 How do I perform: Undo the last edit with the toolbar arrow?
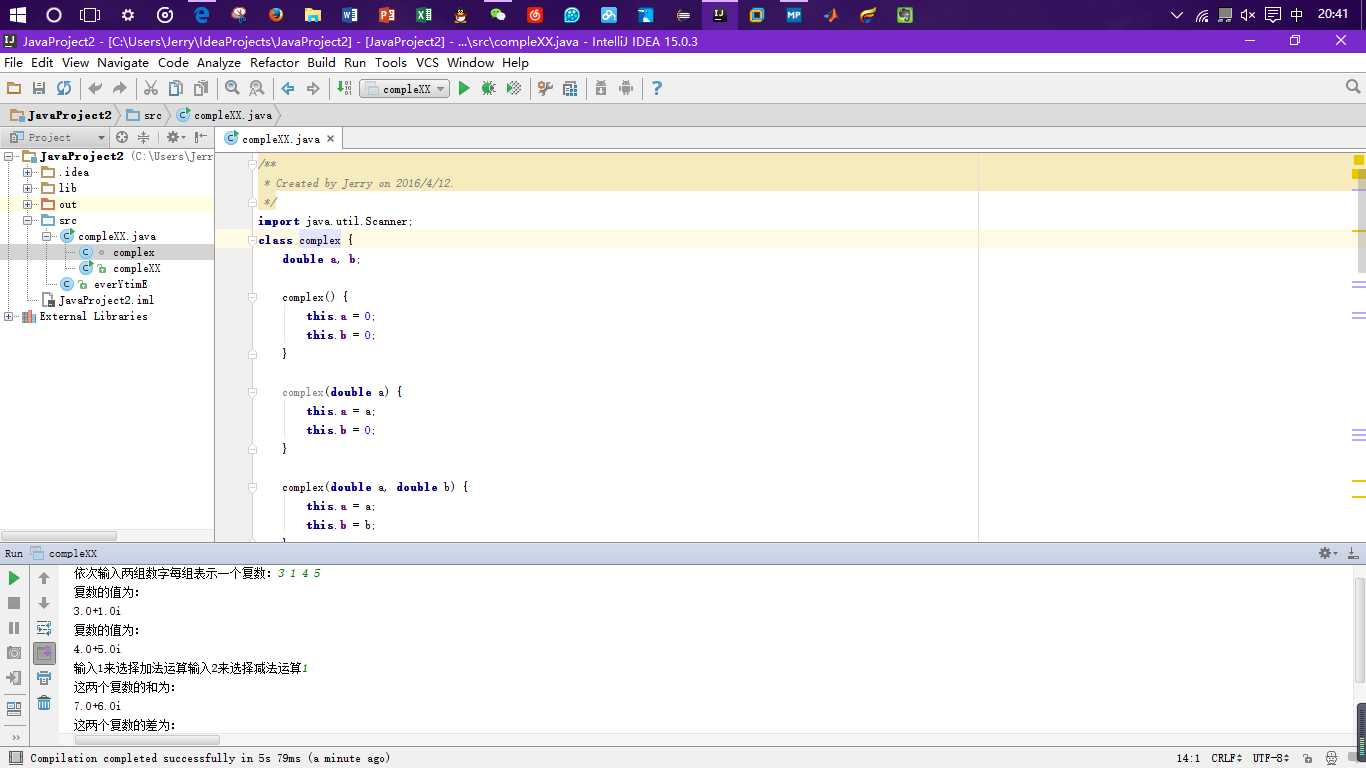click(95, 88)
